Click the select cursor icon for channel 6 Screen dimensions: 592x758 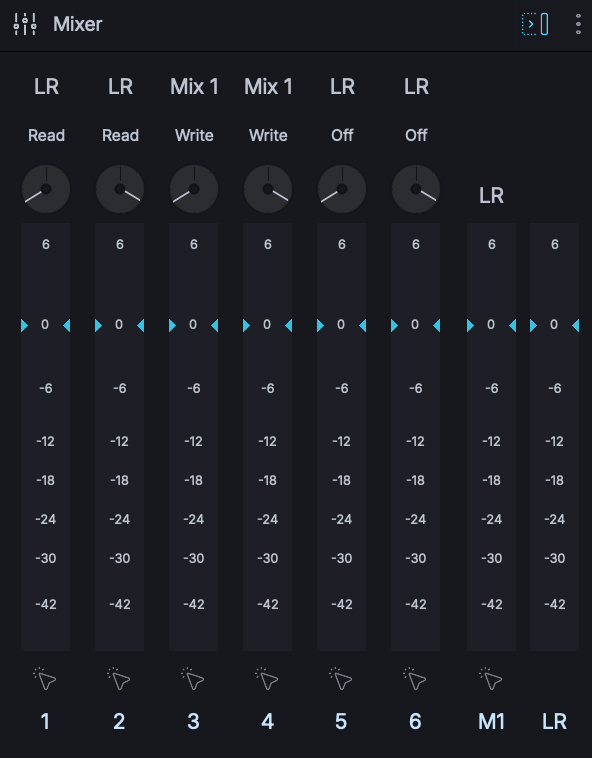click(415, 679)
